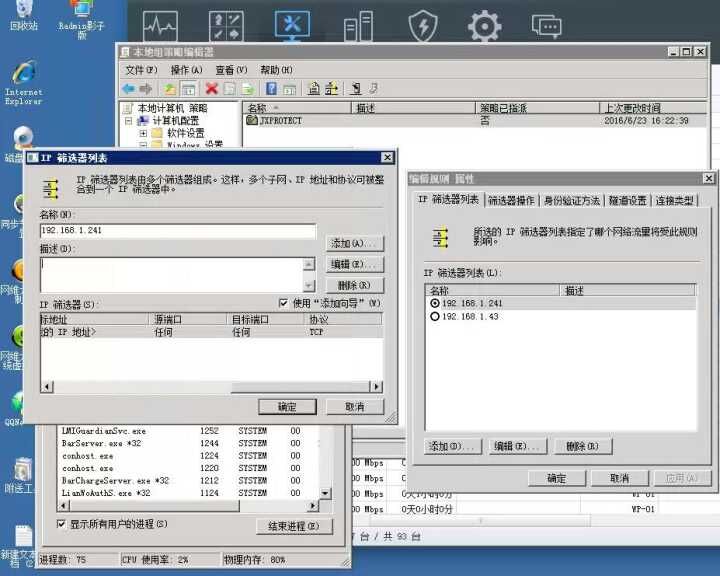Expand the 软件设置 tree node
The image size is (720, 576).
click(143, 133)
